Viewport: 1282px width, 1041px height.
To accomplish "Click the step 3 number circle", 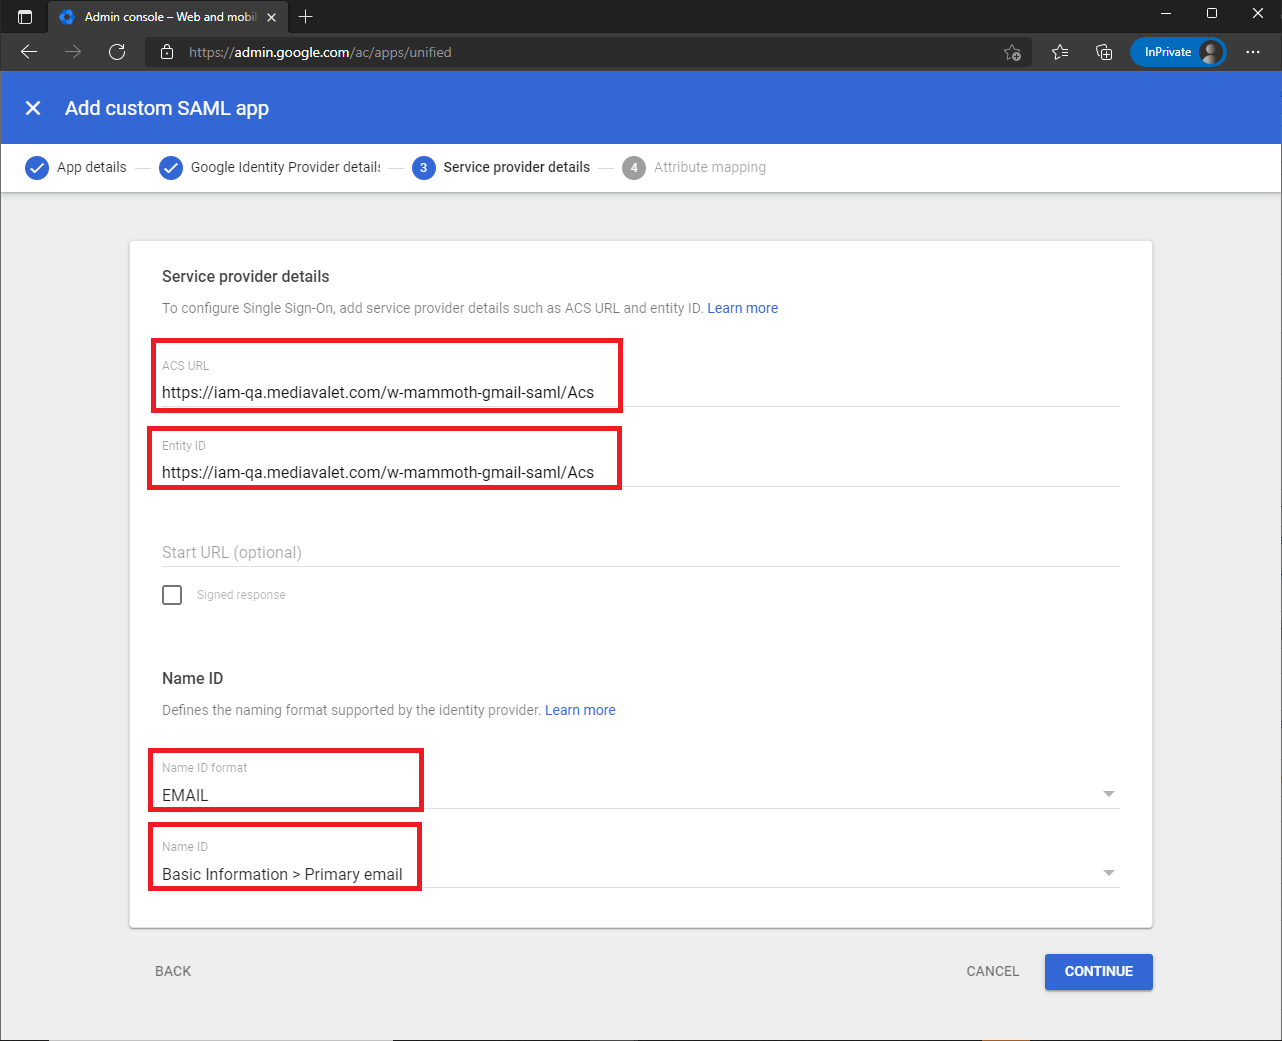I will coord(424,168).
